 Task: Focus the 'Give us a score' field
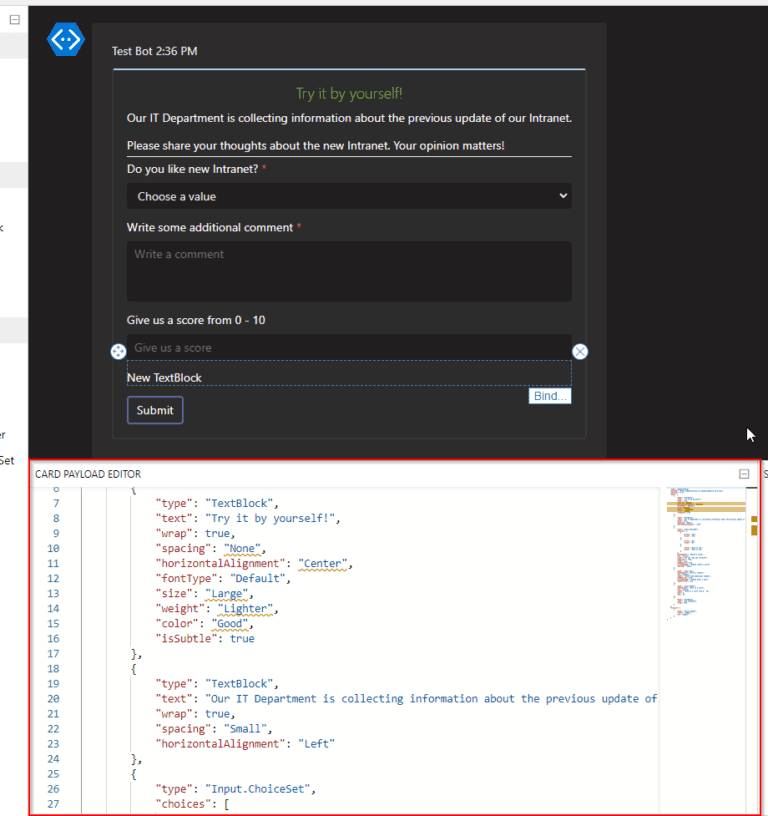pos(349,347)
